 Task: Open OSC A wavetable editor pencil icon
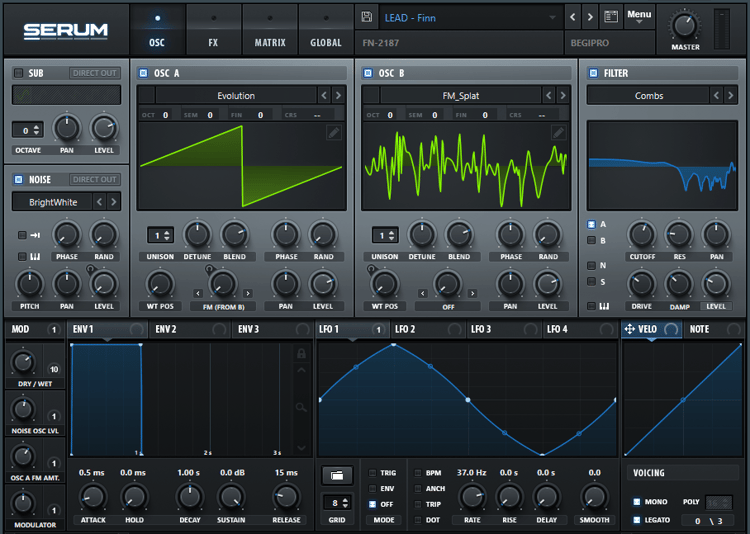(334, 133)
